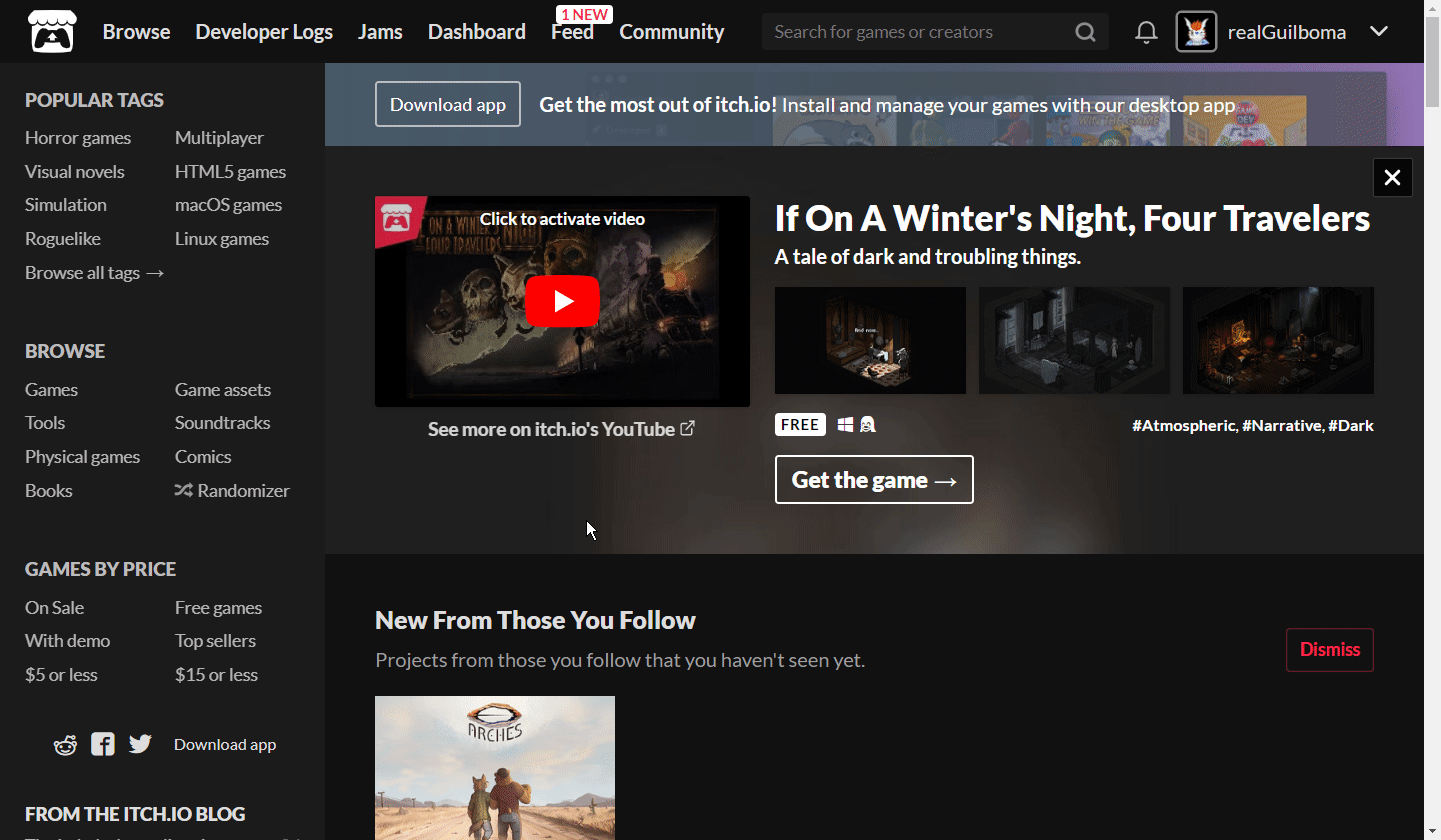Click the FREE price badge
This screenshot has width=1441, height=840.
pyautogui.click(x=800, y=425)
